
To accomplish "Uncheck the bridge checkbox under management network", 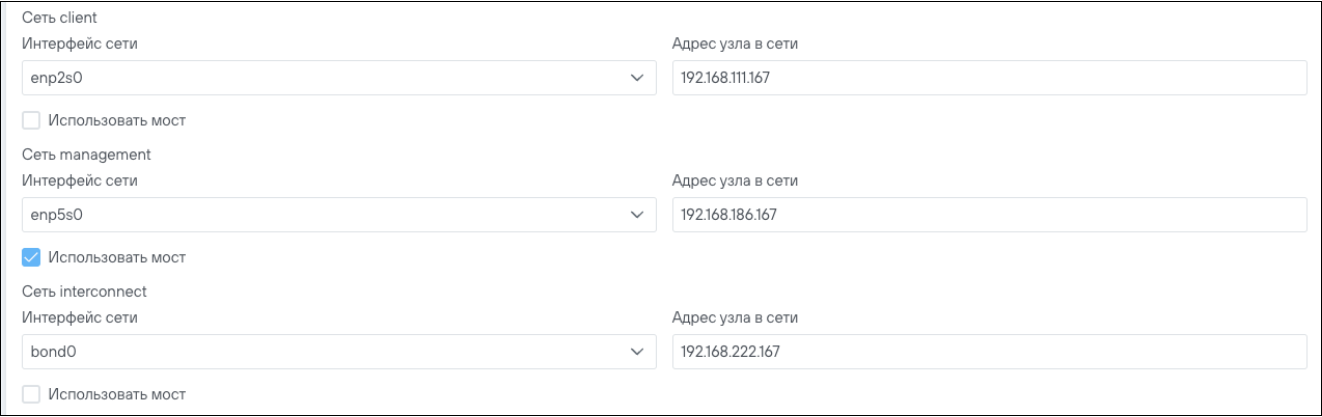I will [x=31, y=258].
